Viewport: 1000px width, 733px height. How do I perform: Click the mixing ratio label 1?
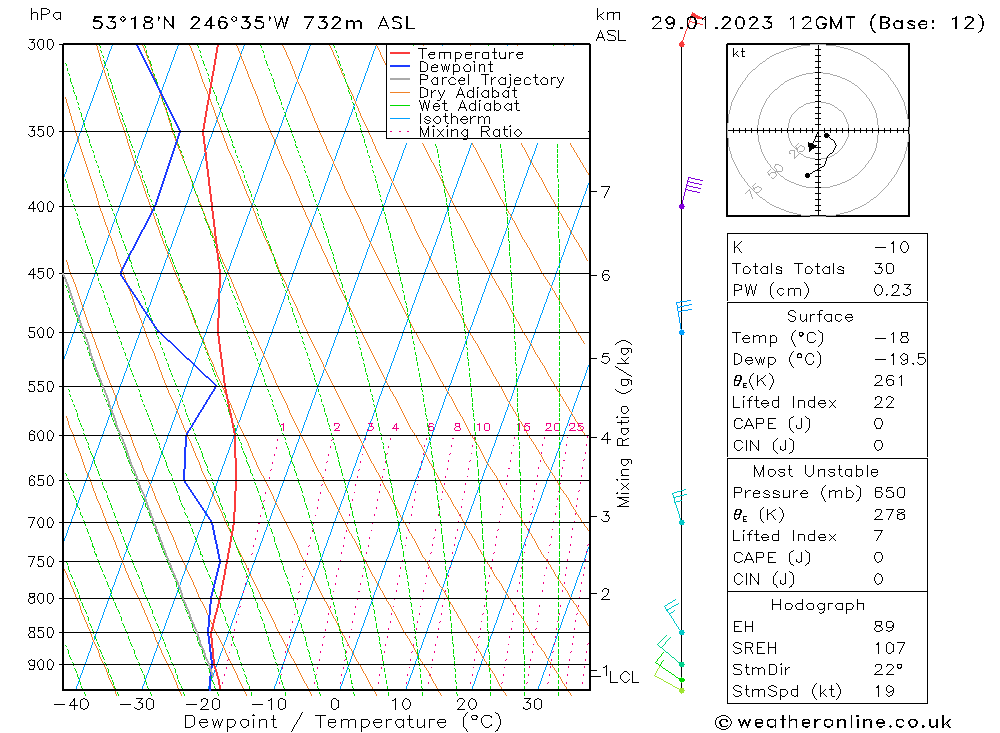point(283,427)
